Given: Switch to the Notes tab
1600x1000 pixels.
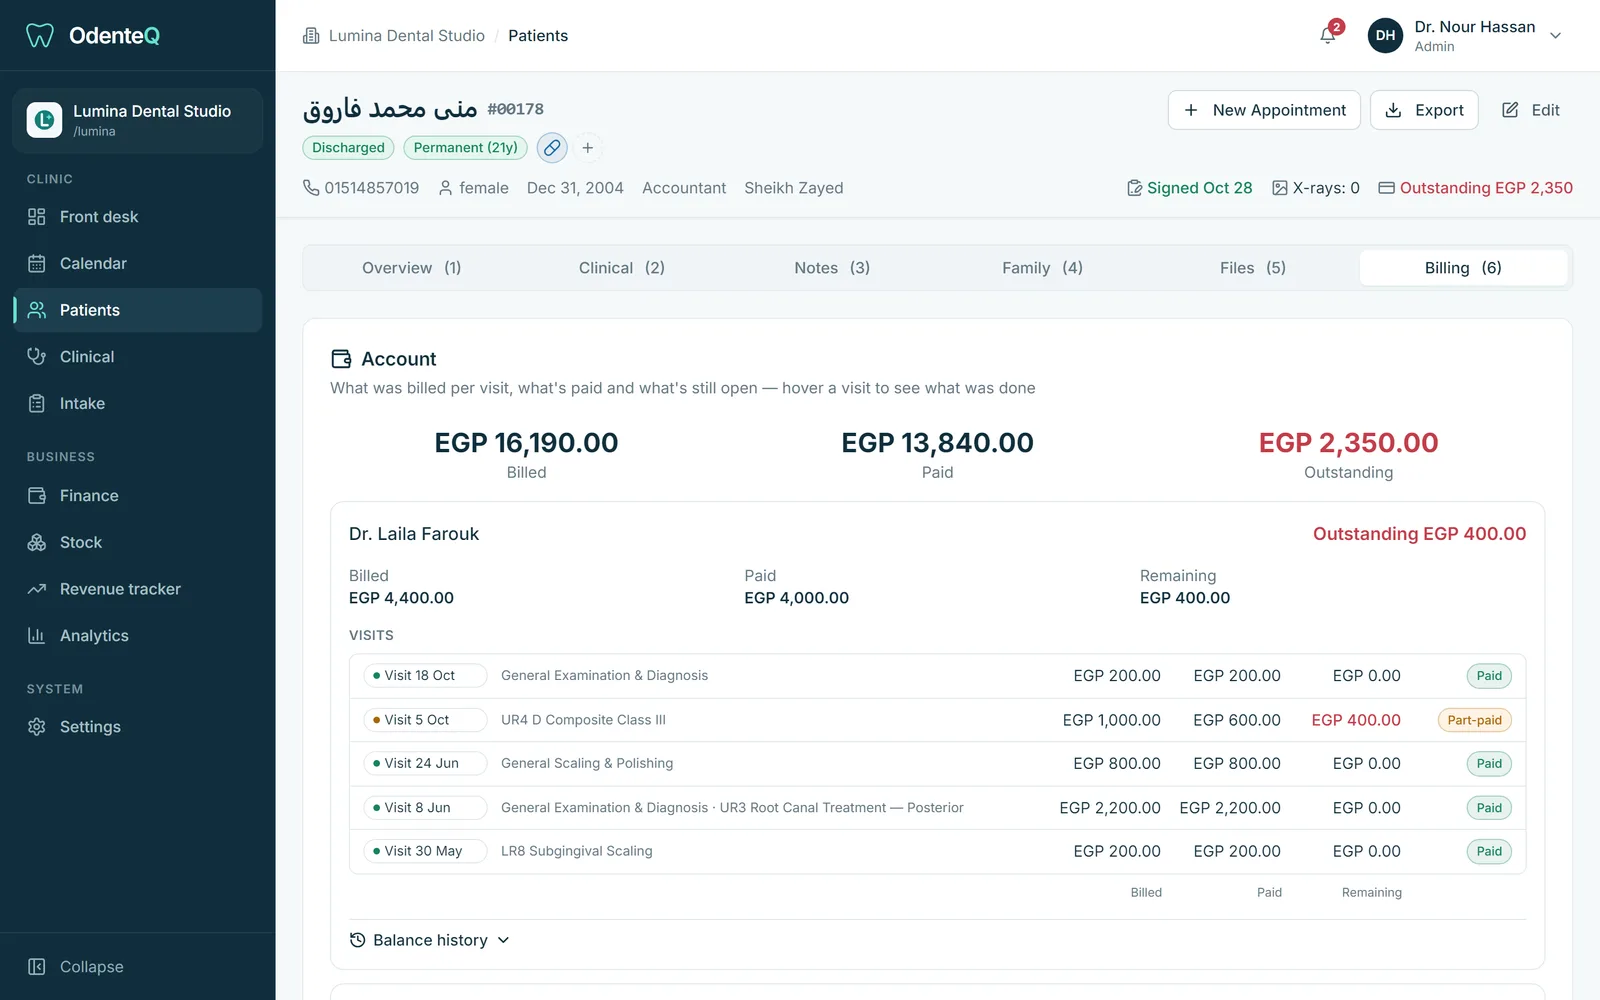Looking at the screenshot, I should 832,268.
